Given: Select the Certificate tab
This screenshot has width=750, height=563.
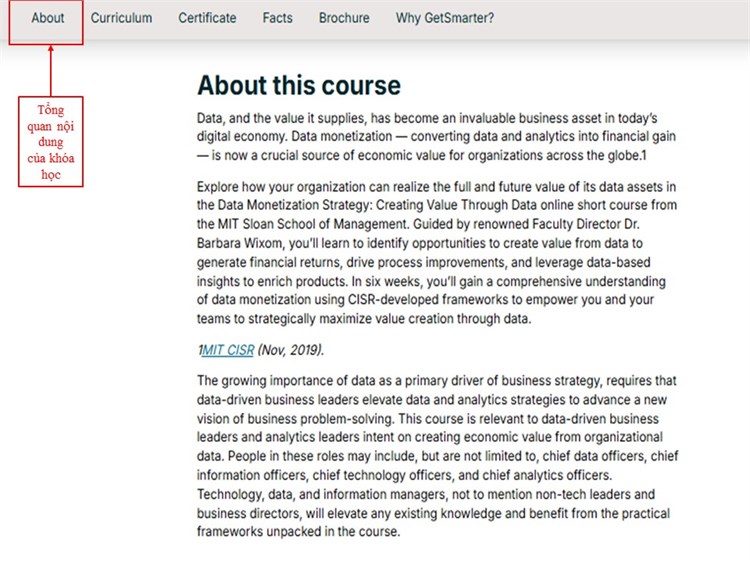Looking at the screenshot, I should click(207, 18).
